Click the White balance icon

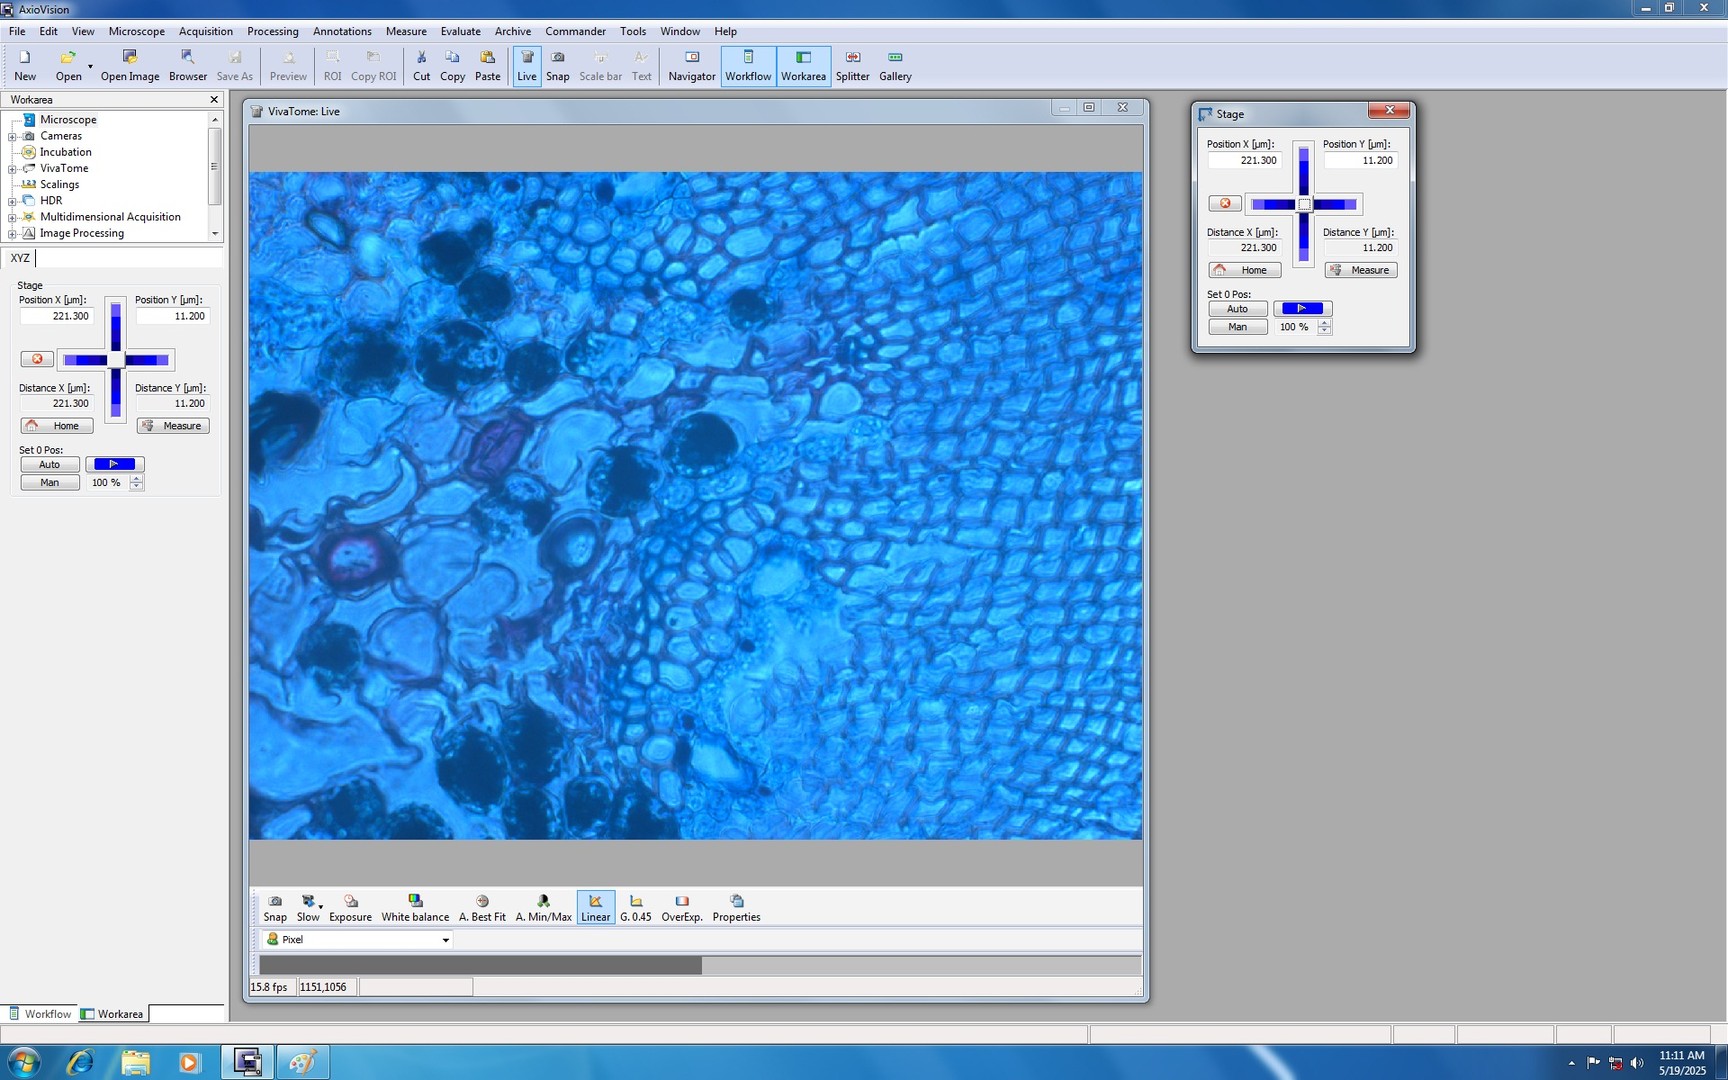[415, 907]
